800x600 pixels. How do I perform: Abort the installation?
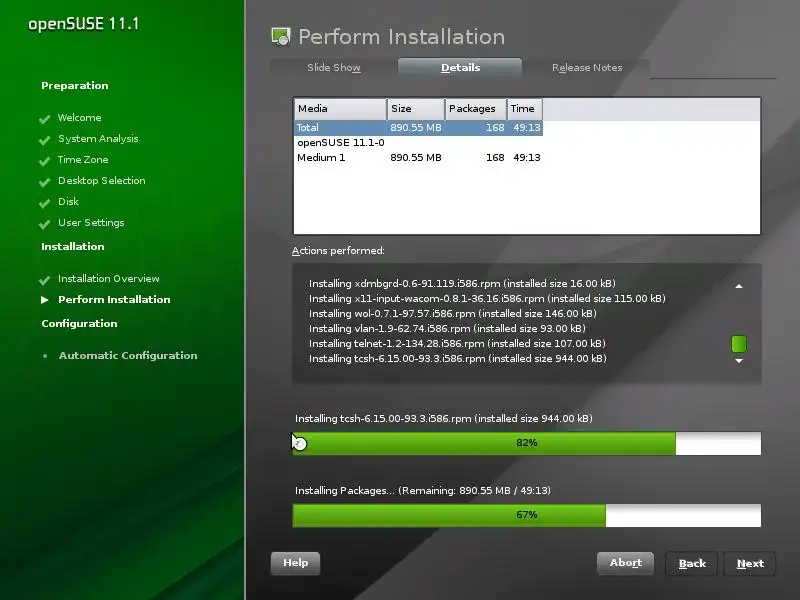coord(626,563)
